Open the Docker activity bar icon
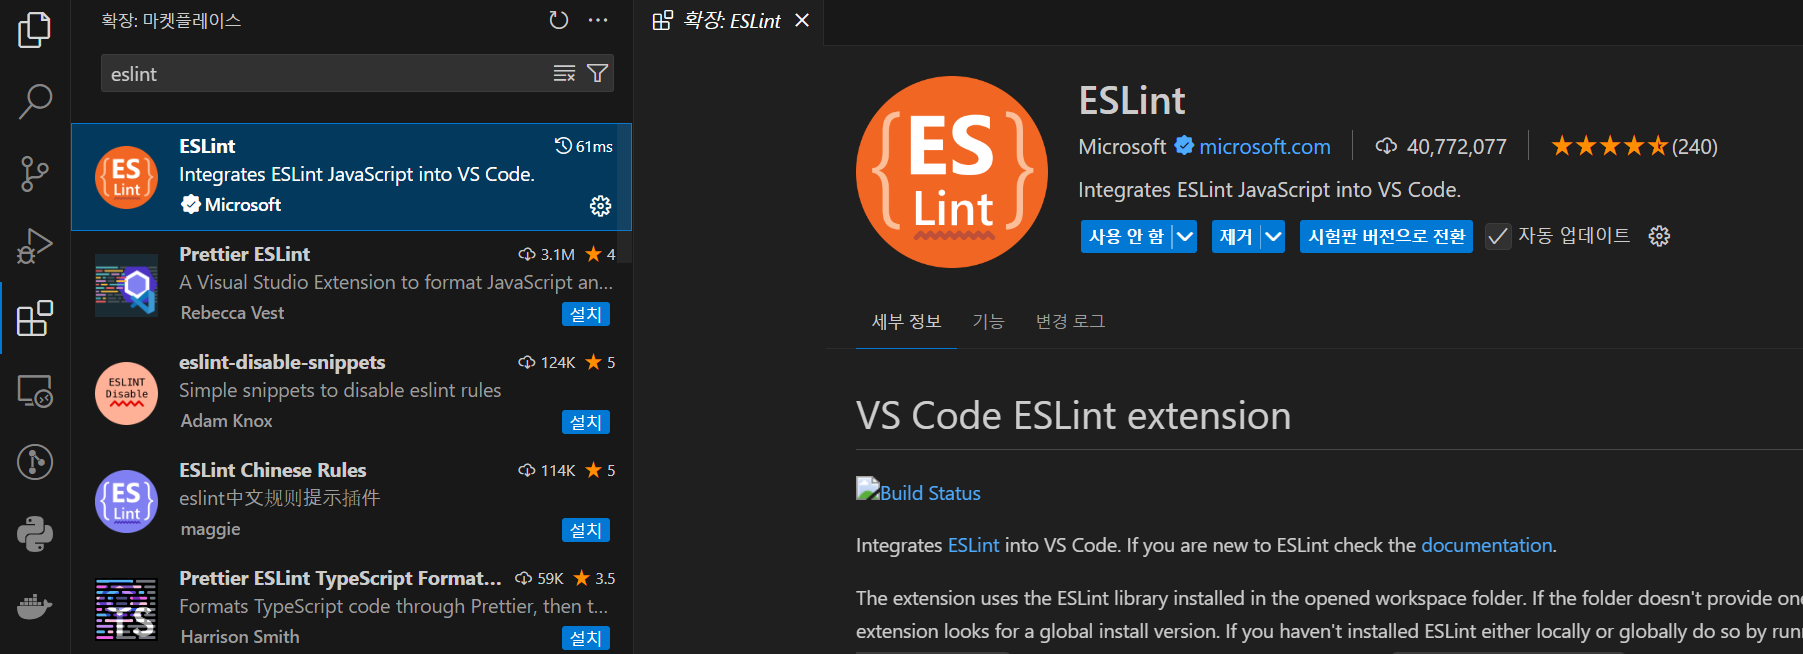Image resolution: width=1803 pixels, height=654 pixels. (35, 606)
